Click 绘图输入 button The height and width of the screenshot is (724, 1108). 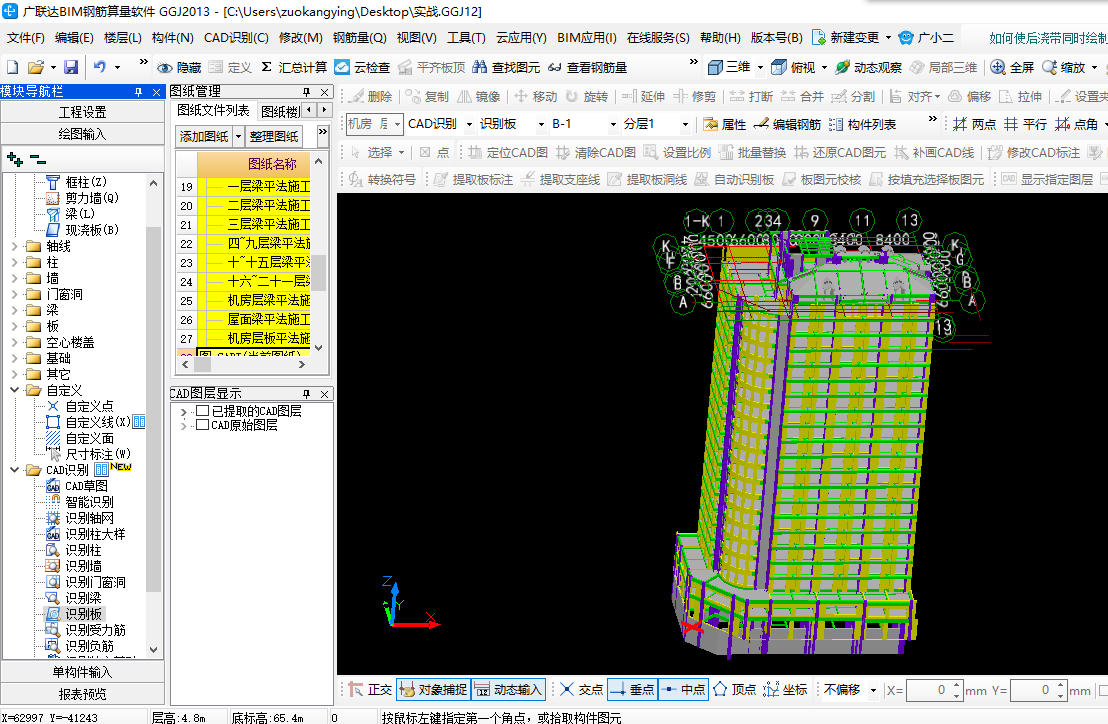click(x=83, y=133)
